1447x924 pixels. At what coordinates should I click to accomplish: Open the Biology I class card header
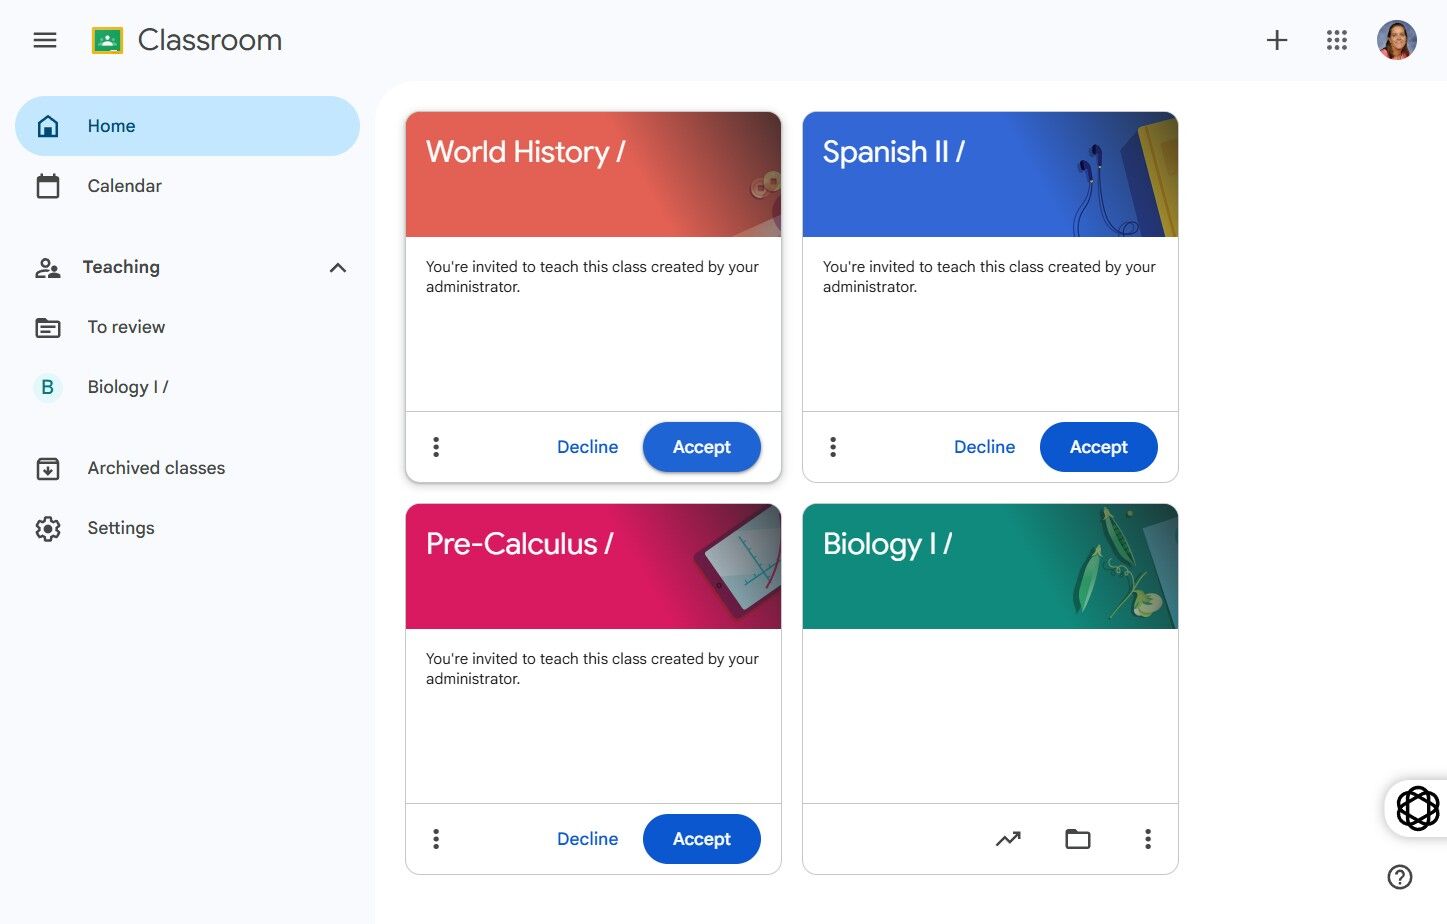(990, 566)
